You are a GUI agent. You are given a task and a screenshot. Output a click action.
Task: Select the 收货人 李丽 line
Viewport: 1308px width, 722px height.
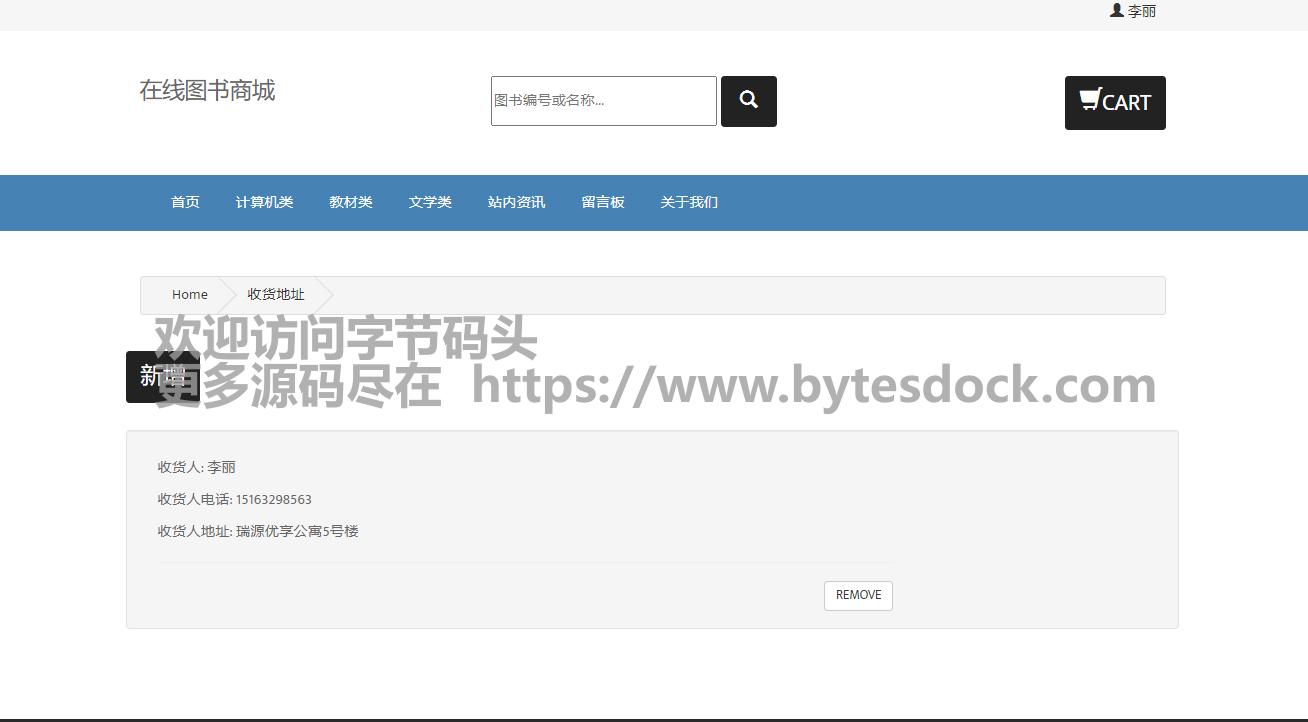click(x=197, y=467)
